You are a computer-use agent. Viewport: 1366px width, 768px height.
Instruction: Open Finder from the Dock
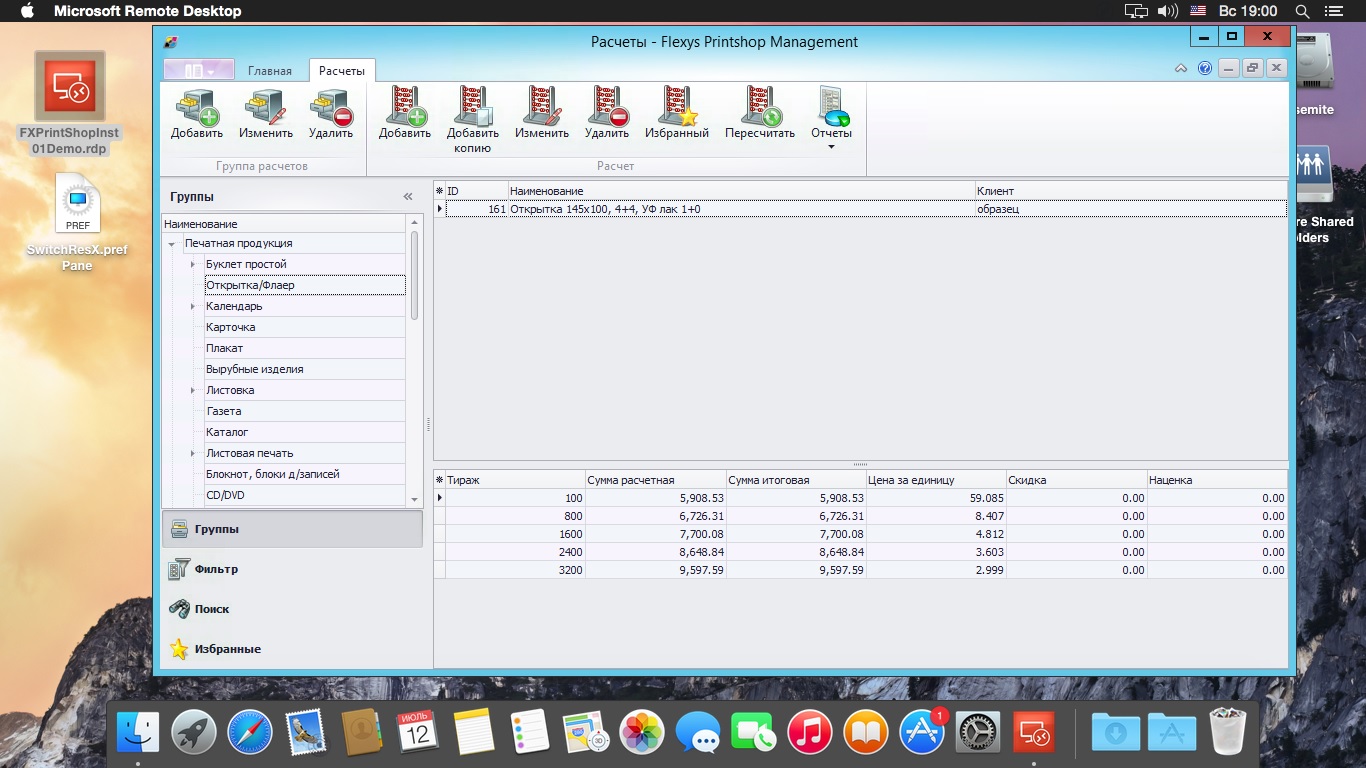coord(138,733)
